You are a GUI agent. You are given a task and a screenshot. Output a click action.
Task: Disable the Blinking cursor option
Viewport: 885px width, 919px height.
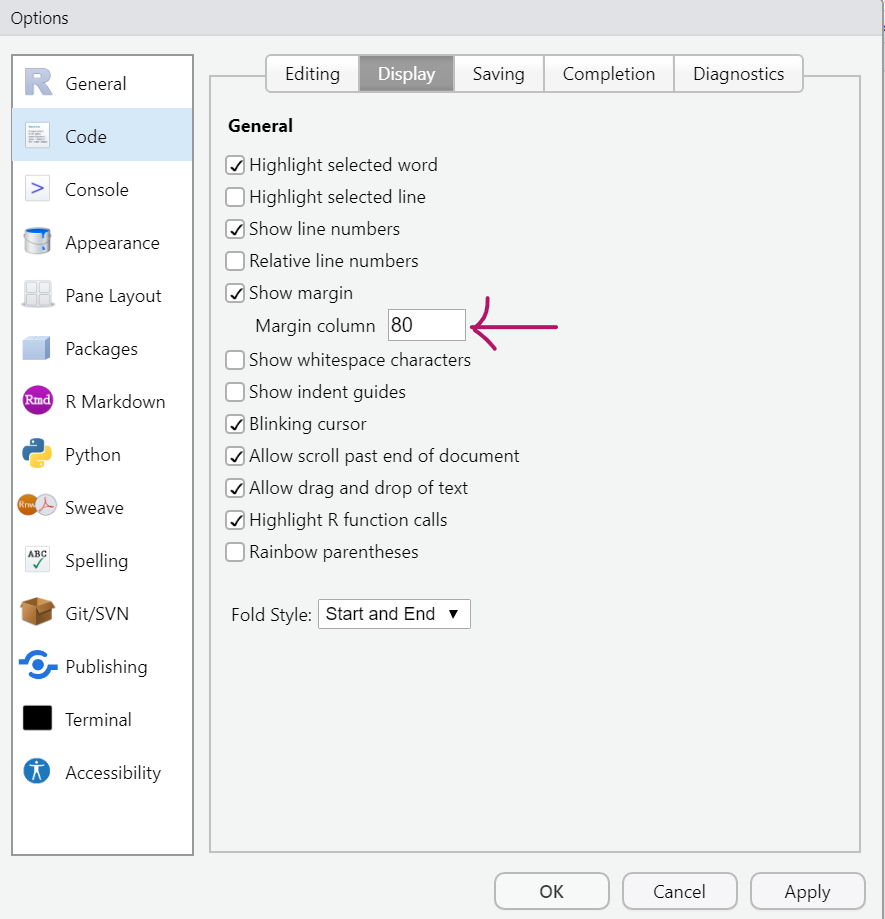point(235,424)
